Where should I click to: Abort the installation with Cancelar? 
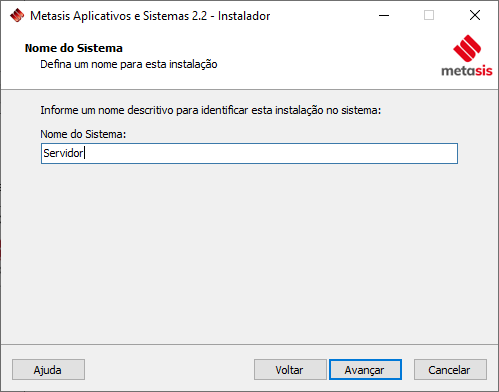coord(450,369)
